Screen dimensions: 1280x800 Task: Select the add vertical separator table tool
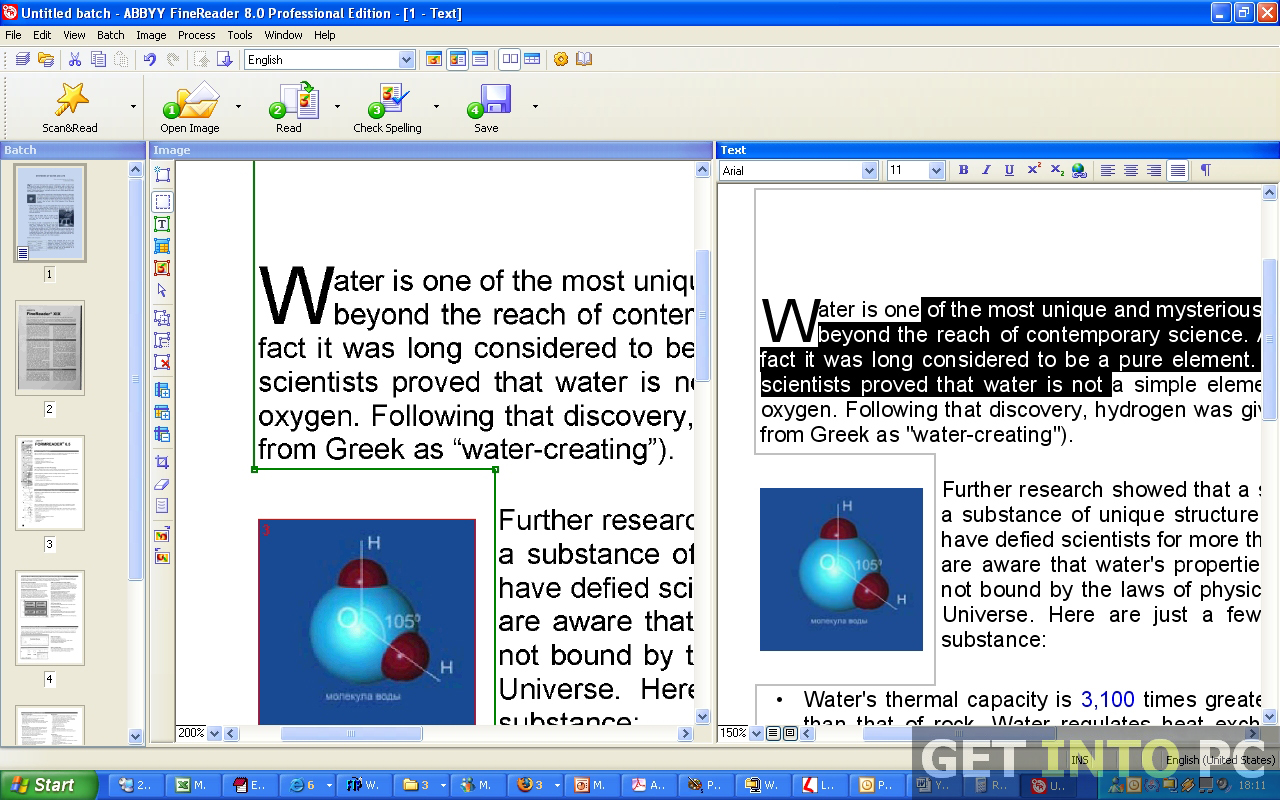tap(162, 390)
